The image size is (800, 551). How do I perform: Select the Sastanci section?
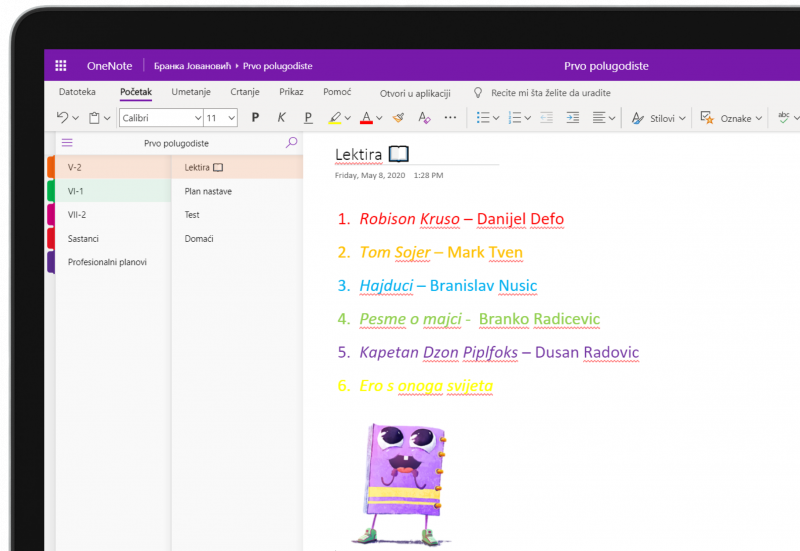tap(113, 238)
